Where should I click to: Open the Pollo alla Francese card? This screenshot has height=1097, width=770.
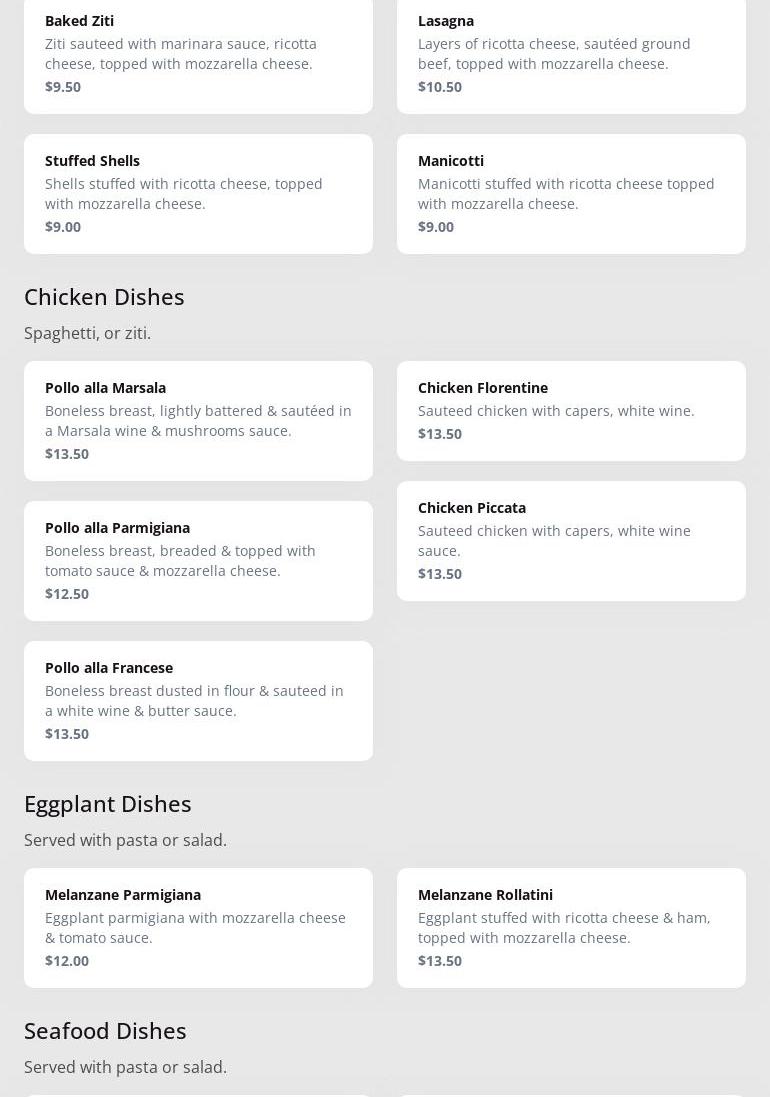pyautogui.click(x=198, y=700)
